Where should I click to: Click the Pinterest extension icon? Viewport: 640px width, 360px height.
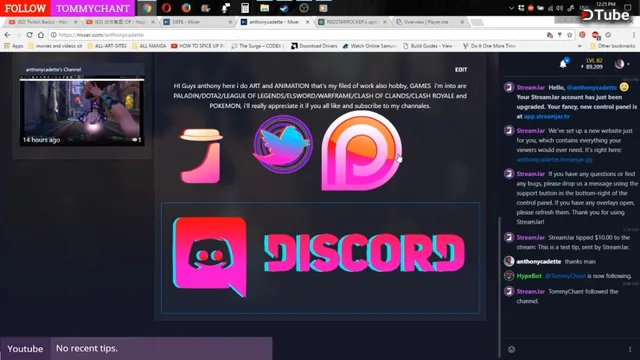click(x=582, y=35)
